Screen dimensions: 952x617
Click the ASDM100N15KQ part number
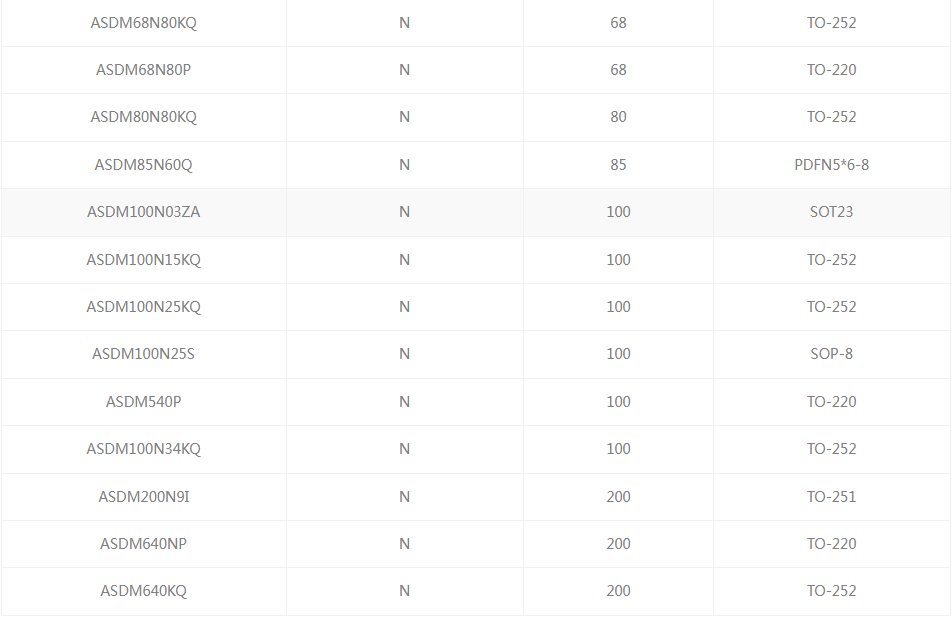[143, 260]
